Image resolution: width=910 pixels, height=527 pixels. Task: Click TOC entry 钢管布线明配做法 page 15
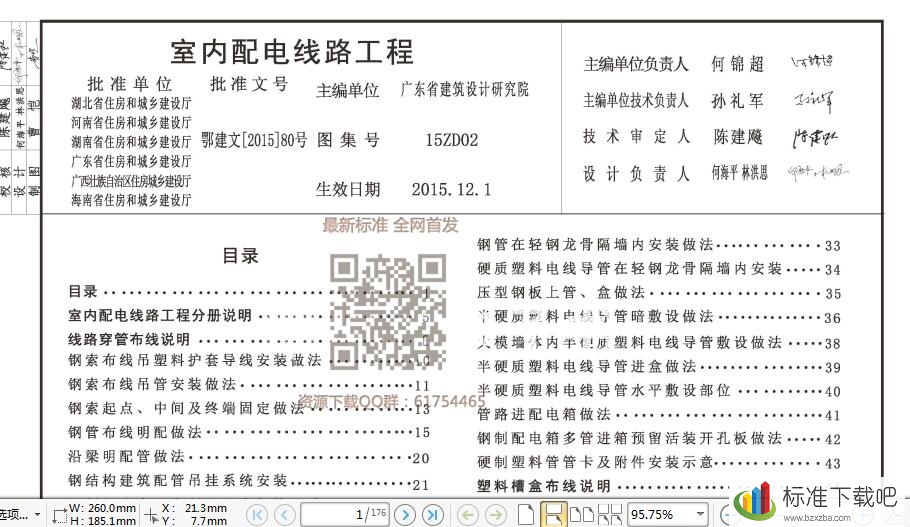coord(248,432)
